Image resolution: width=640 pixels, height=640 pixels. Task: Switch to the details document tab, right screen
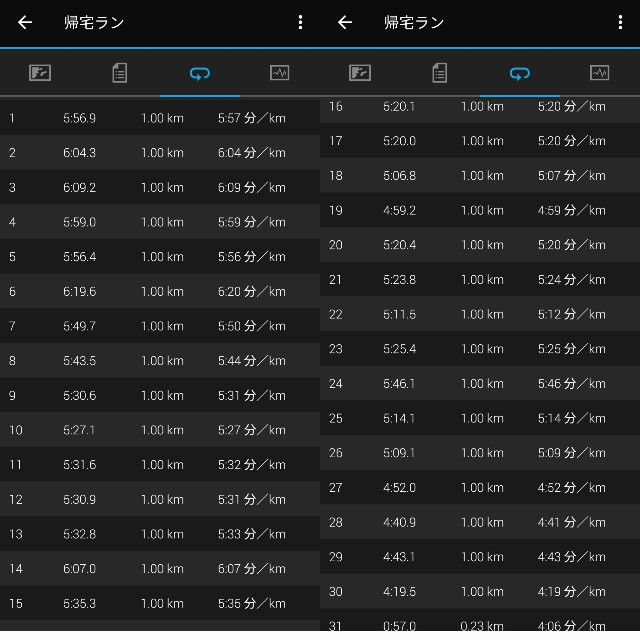(x=440, y=73)
